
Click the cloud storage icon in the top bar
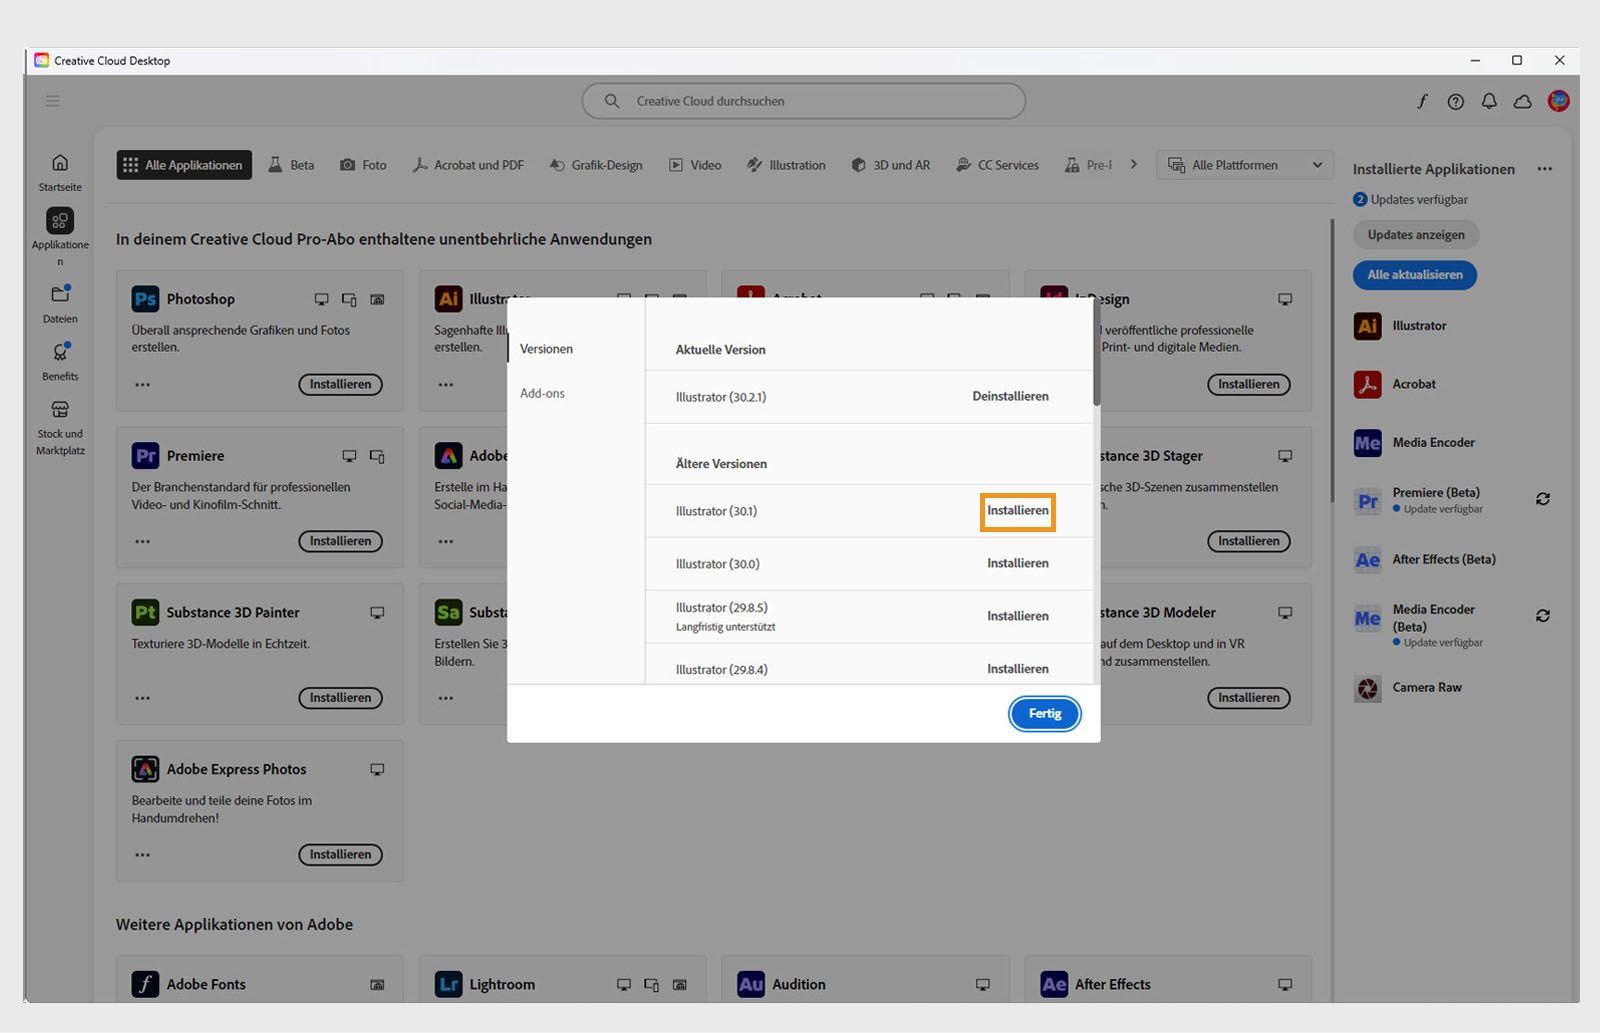coord(1522,101)
